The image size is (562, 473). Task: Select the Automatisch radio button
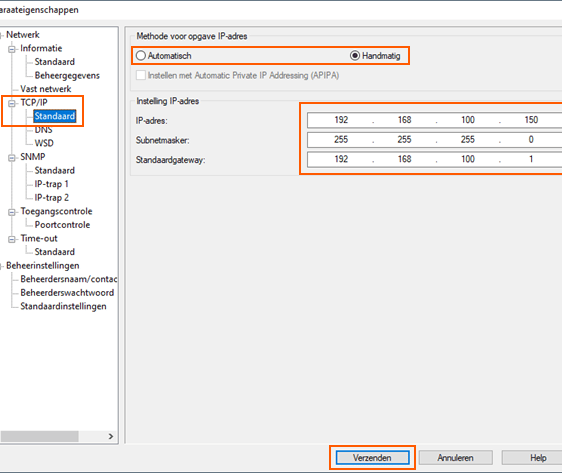141,56
